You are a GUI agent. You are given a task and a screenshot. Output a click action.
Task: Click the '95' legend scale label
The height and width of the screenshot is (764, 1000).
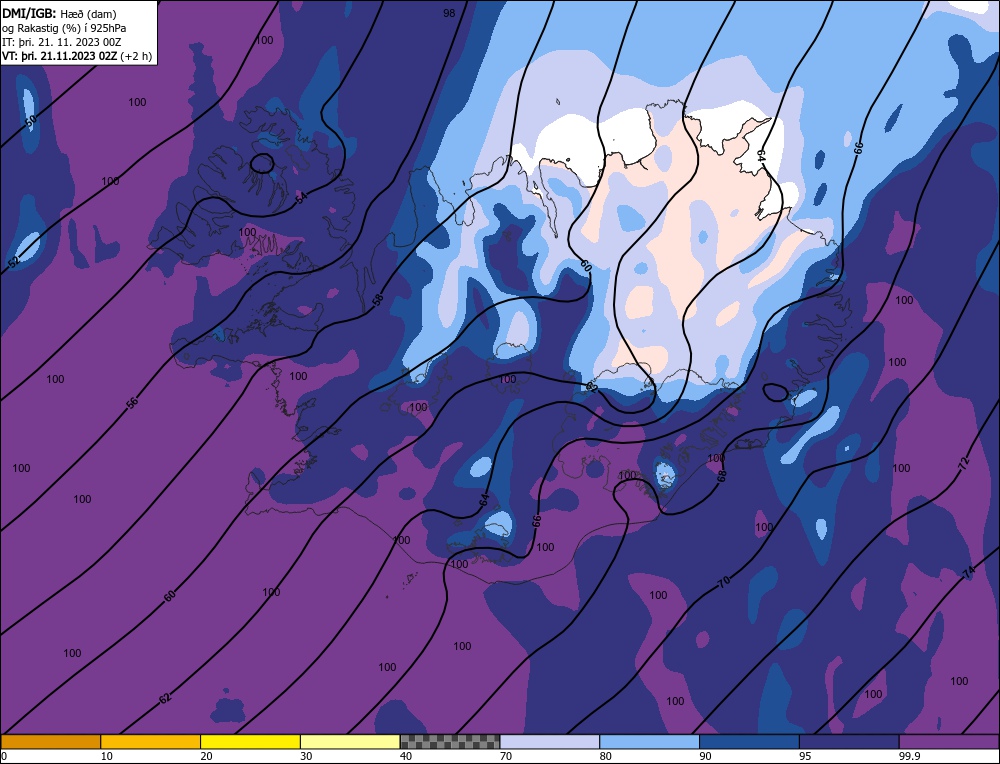(805, 756)
